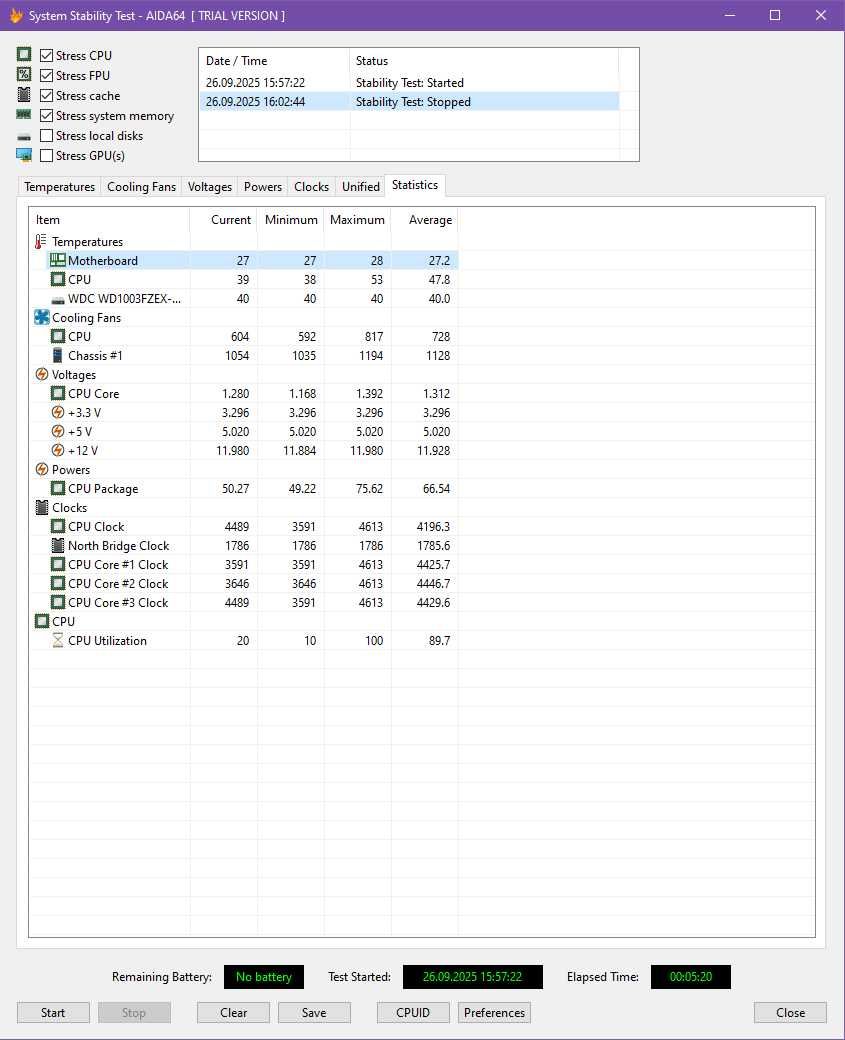Screen dimensions: 845x1040
Task: Click the CPU Clock row icon
Action: point(58,527)
